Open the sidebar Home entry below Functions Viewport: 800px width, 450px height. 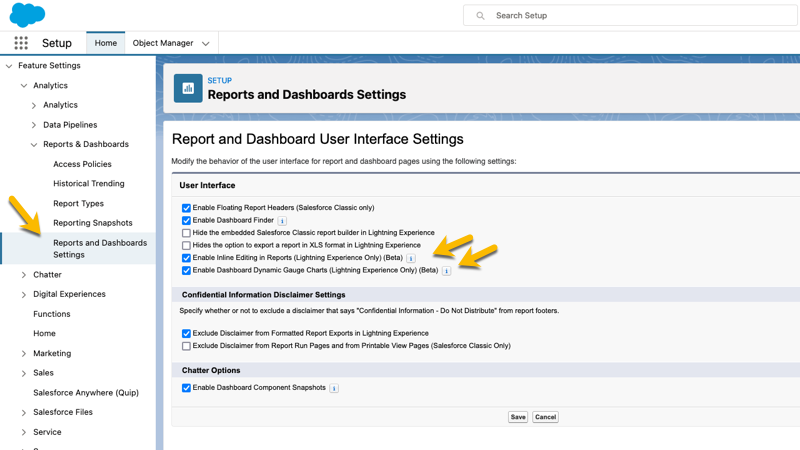coord(44,333)
